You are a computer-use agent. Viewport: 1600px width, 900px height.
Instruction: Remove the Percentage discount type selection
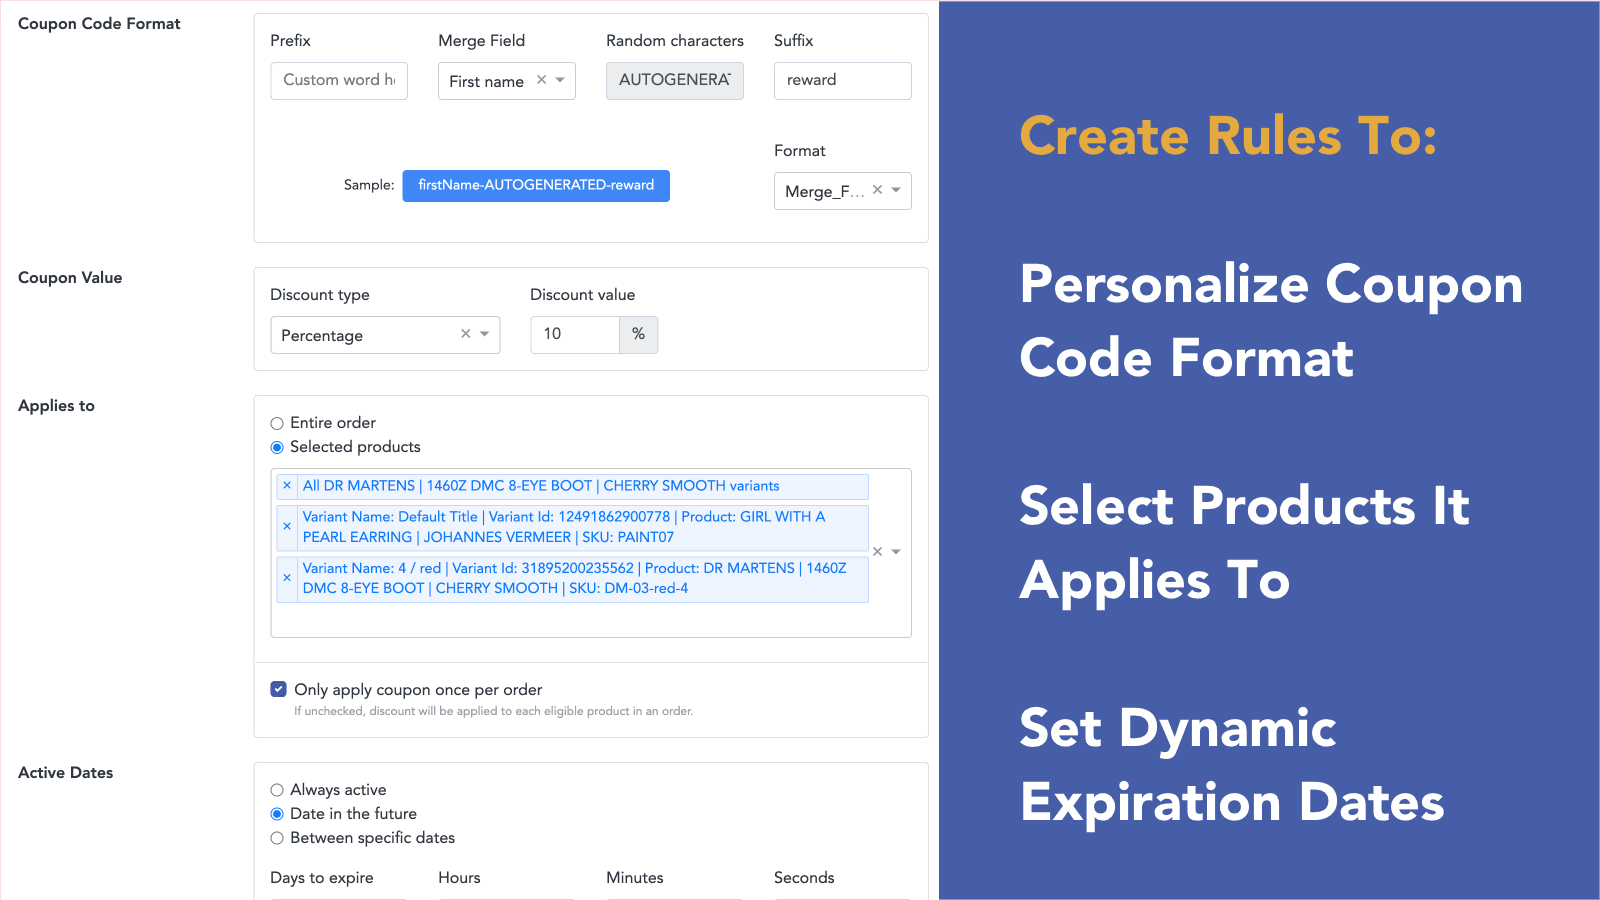tap(464, 334)
